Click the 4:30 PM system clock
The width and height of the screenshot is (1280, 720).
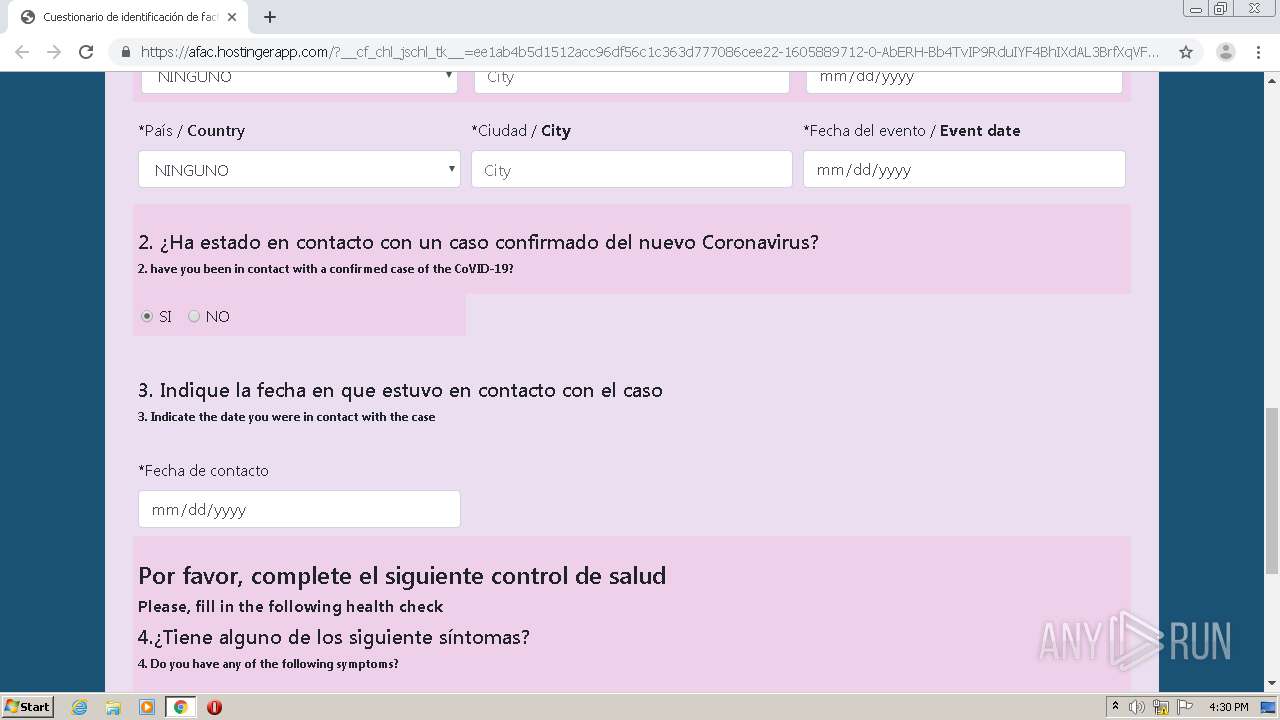tap(1228, 707)
